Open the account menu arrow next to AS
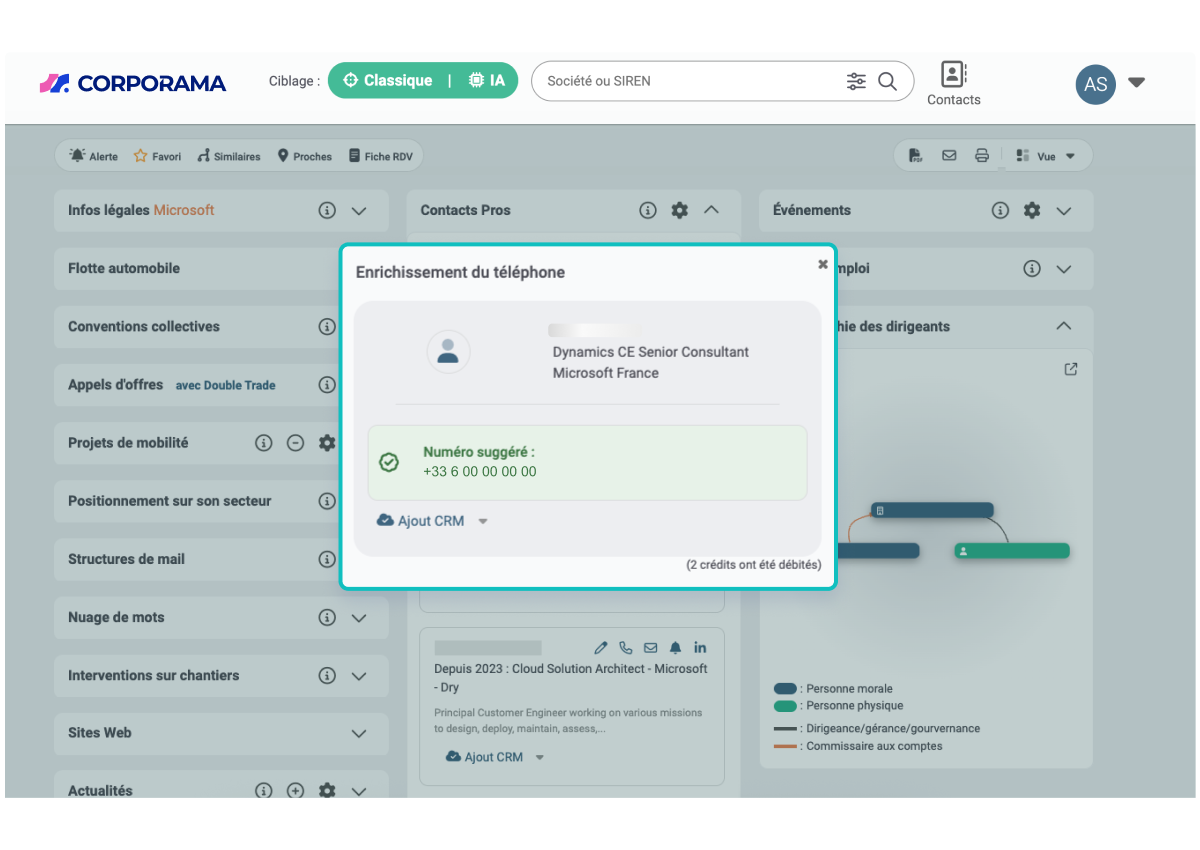Screen dimensions: 1200x850 point(1137,83)
